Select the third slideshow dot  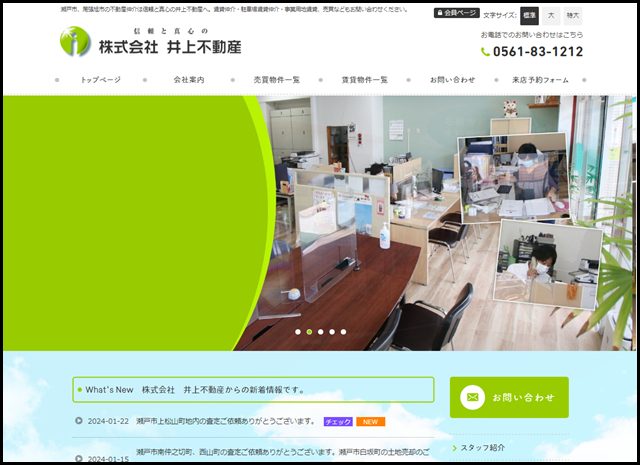point(321,332)
